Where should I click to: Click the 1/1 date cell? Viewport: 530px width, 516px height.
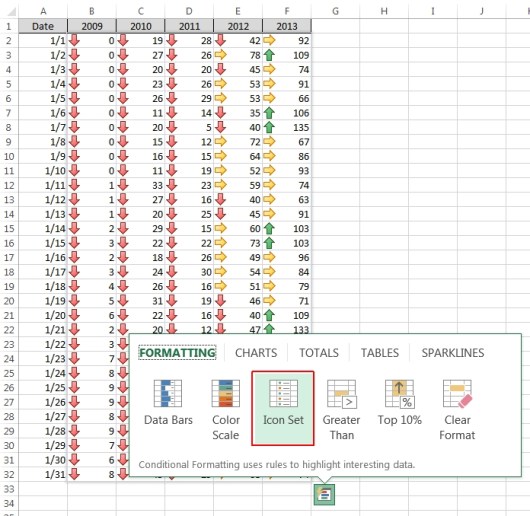[43, 41]
